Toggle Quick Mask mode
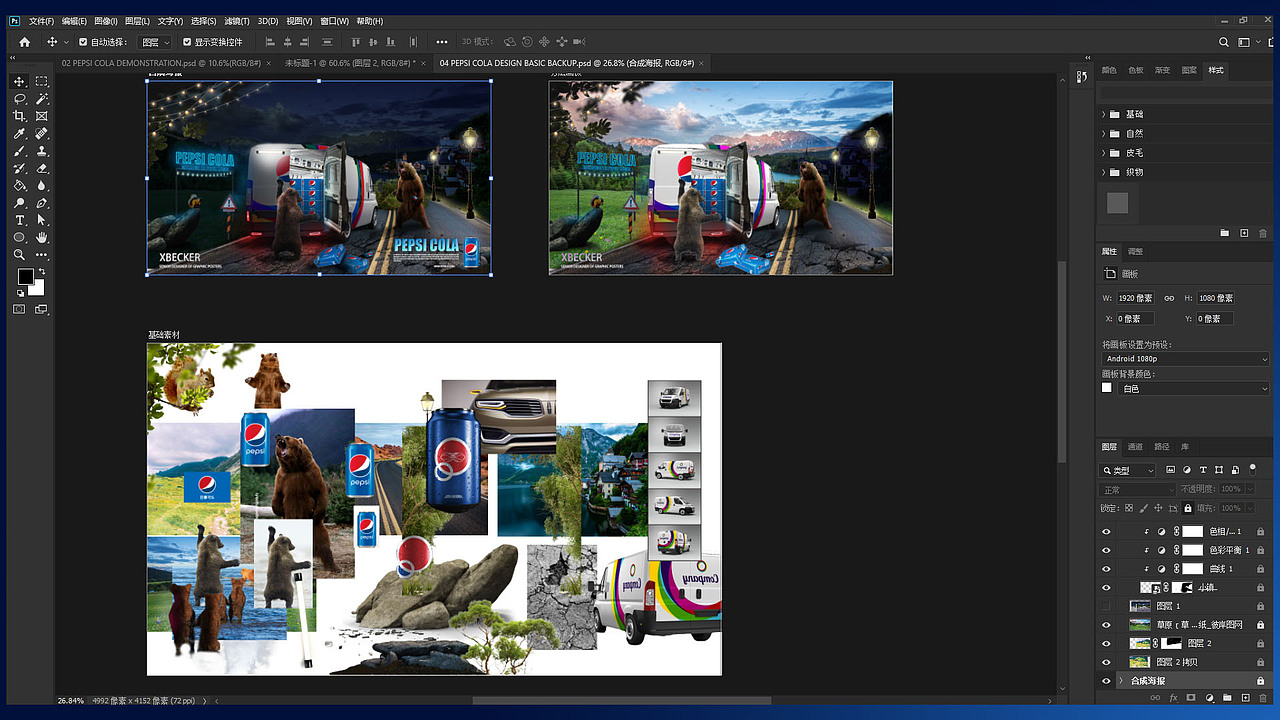The width and height of the screenshot is (1280, 720). [19, 310]
